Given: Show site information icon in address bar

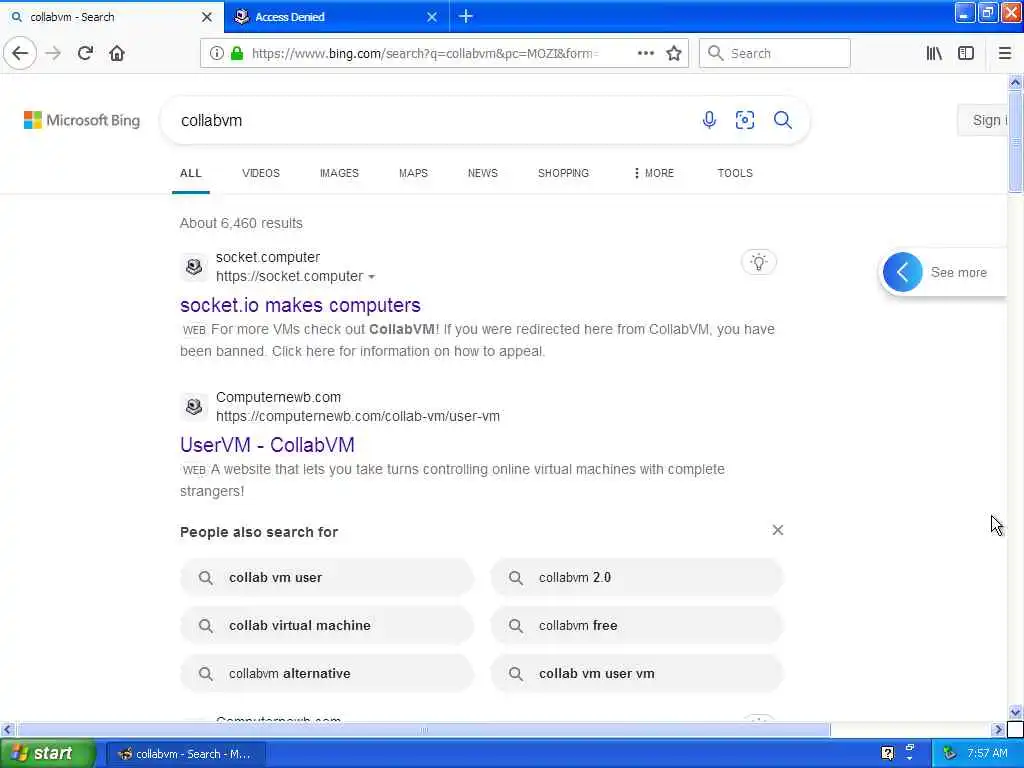Looking at the screenshot, I should coord(216,53).
